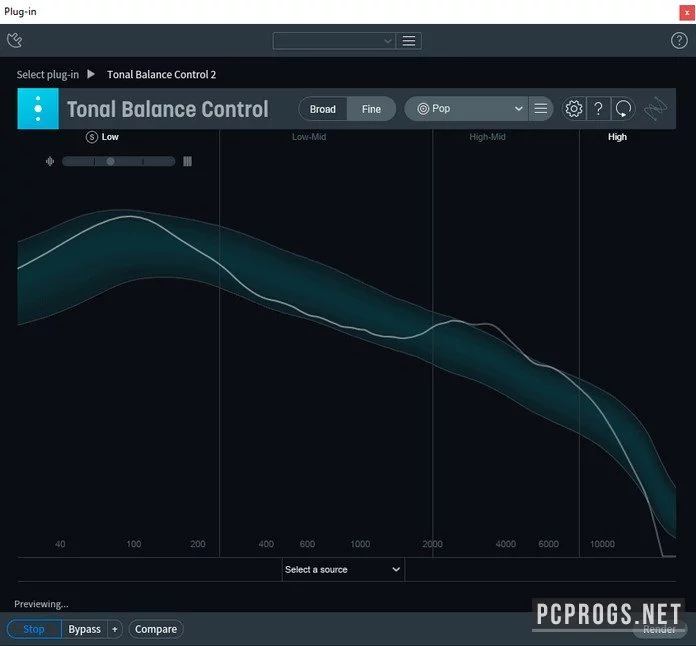Open the preset list menu icon in top bar
Screen dimensions: 696x646
click(408, 41)
